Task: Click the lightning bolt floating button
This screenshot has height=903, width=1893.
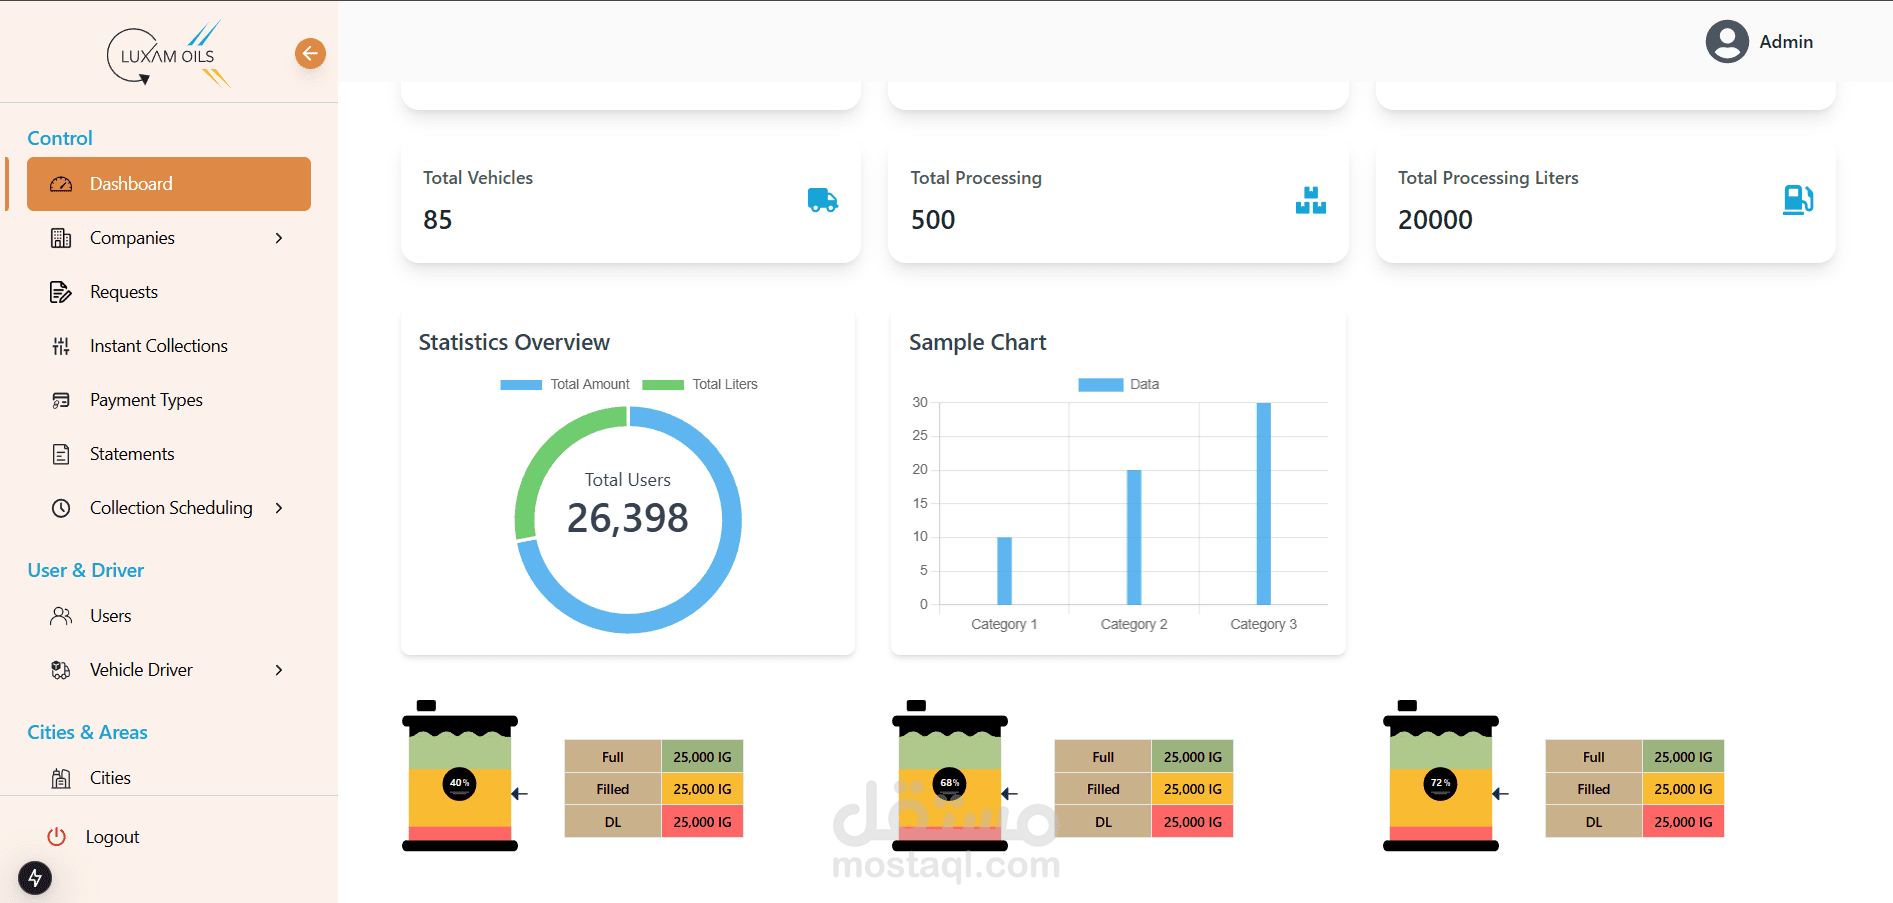Action: point(35,878)
